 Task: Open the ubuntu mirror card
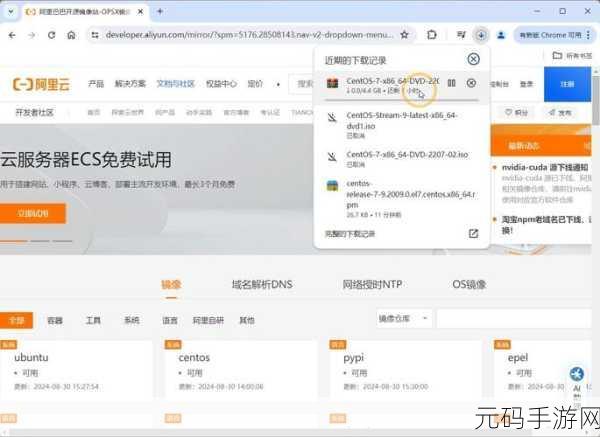click(76, 369)
